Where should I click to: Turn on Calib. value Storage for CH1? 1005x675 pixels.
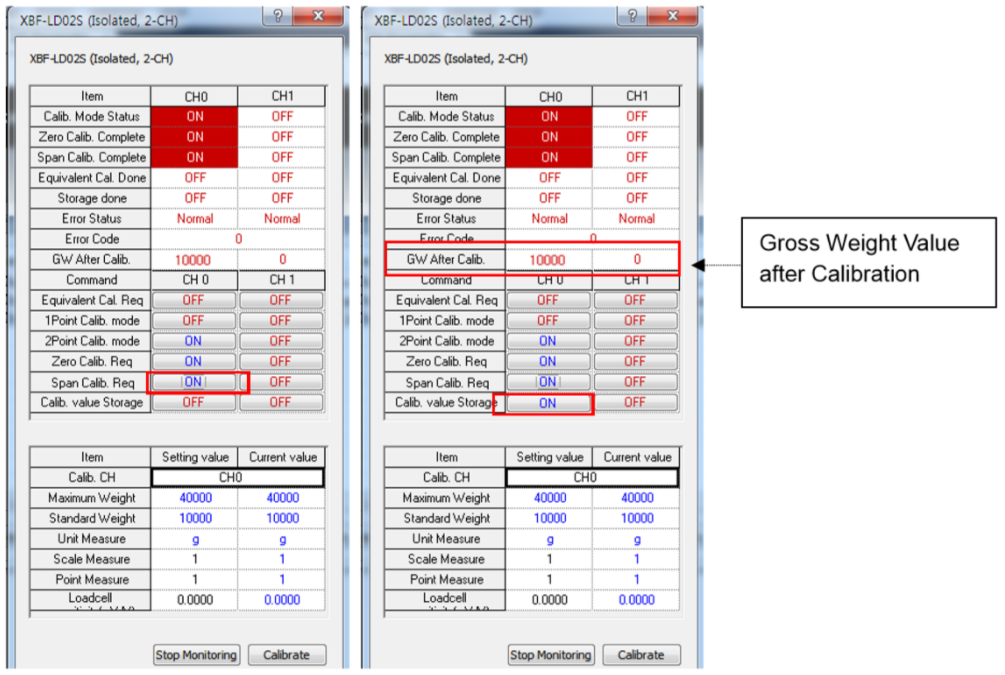281,402
